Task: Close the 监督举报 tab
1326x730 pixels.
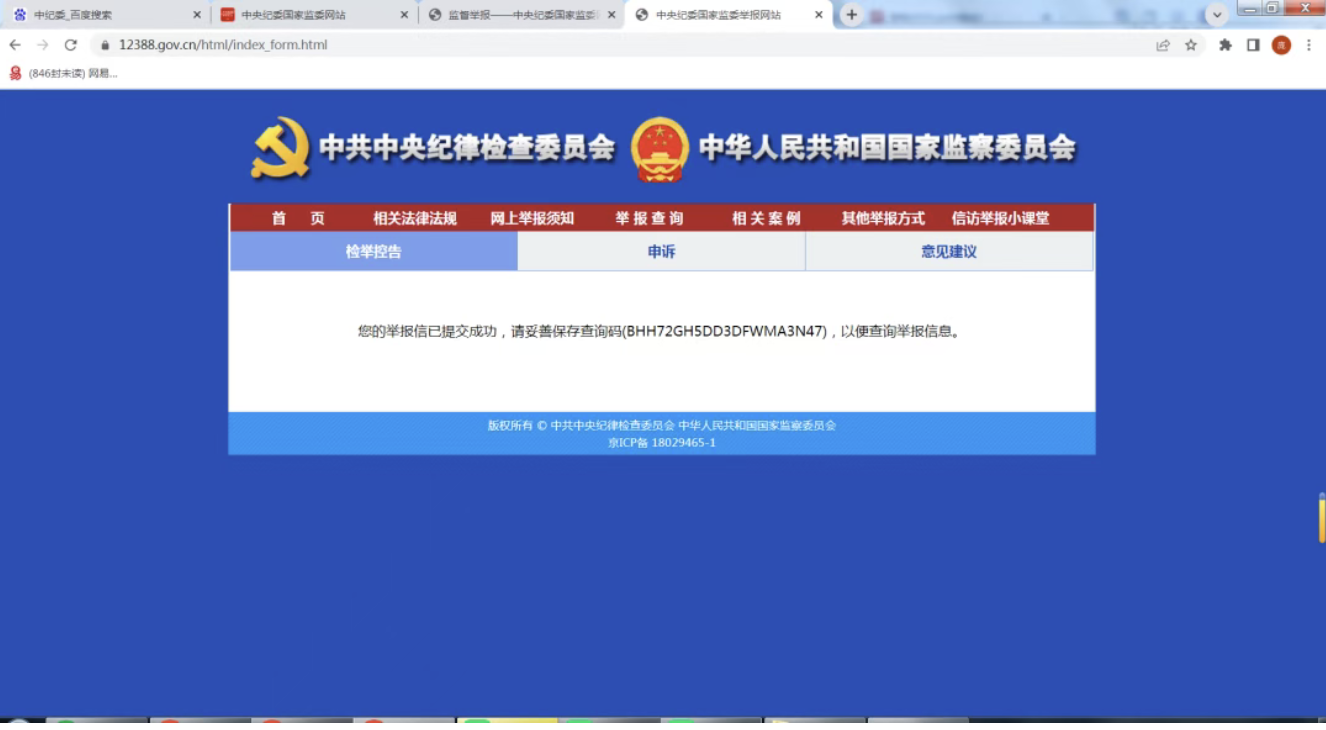Action: [x=612, y=15]
